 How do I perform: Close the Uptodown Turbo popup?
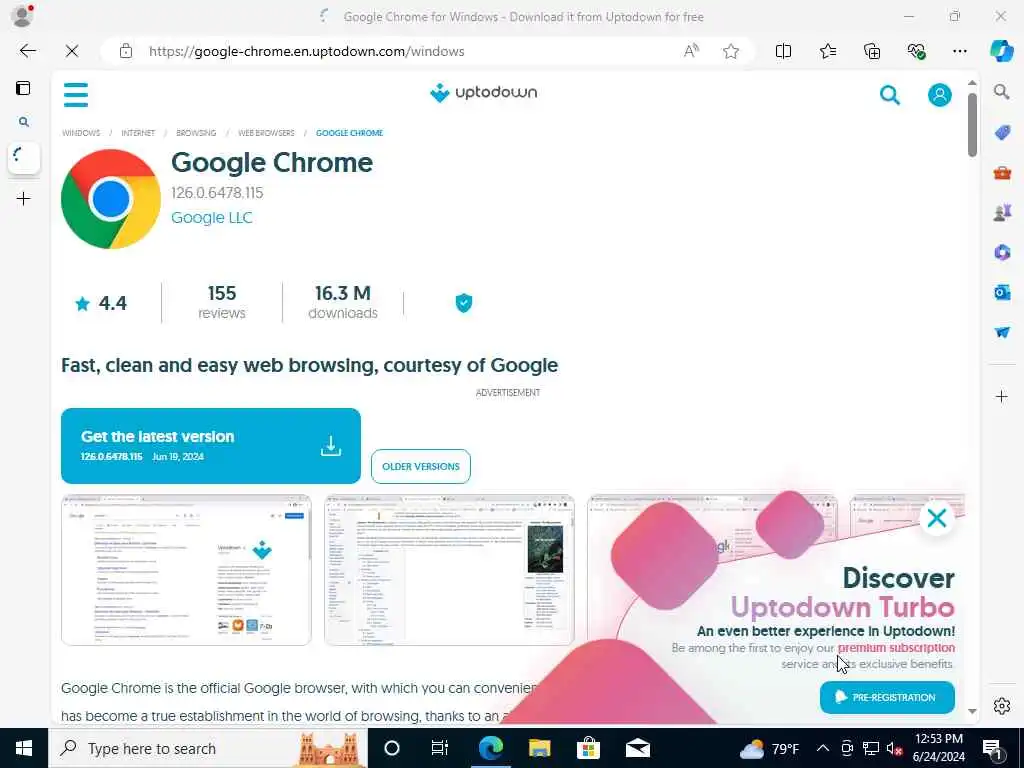(936, 519)
